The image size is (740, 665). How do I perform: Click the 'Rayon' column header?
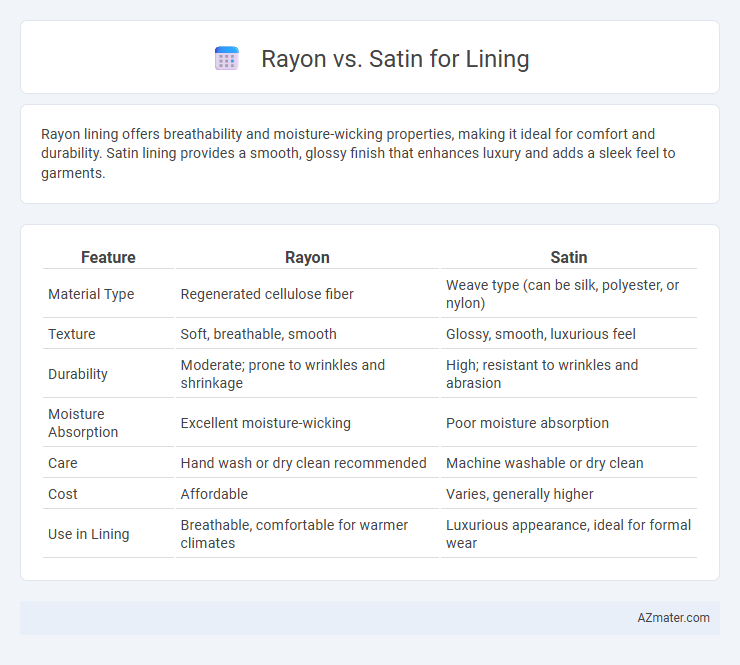(x=307, y=257)
